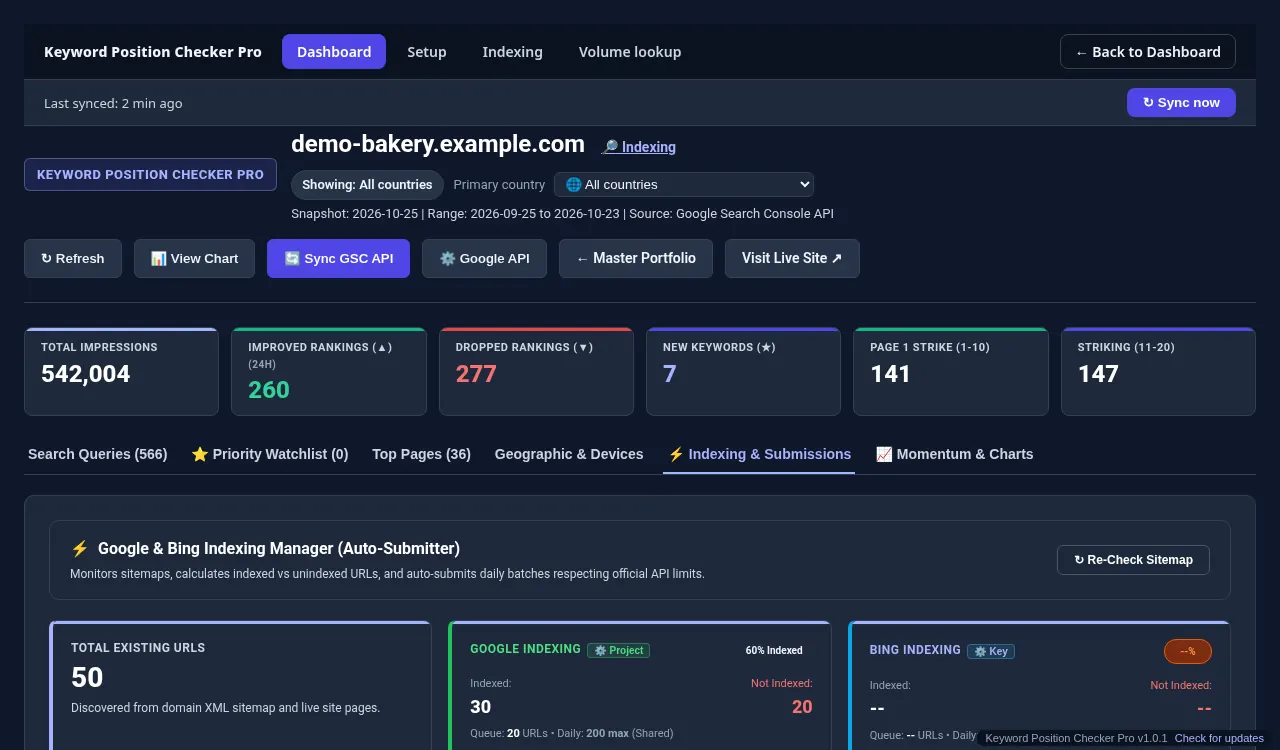Expand the Primary country dropdown
This screenshot has width=1280, height=750.
click(x=684, y=184)
